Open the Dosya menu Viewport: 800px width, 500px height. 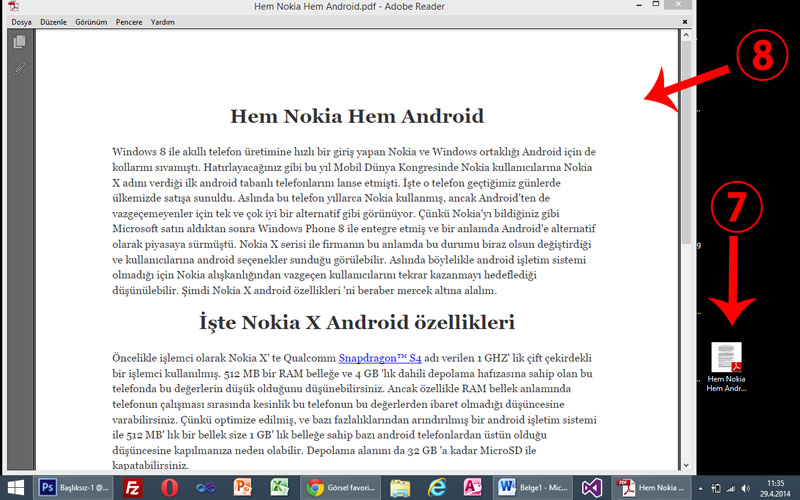click(x=21, y=22)
